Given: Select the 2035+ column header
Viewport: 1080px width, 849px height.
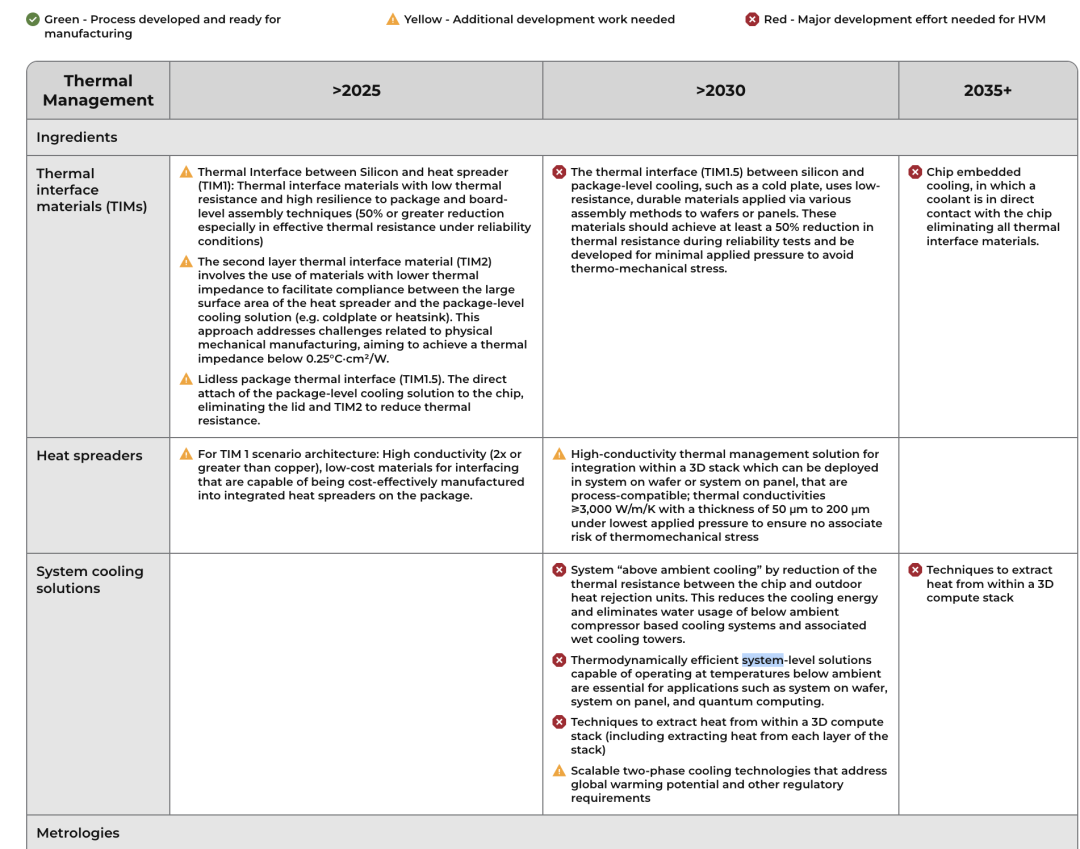Looking at the screenshot, I should click(987, 90).
